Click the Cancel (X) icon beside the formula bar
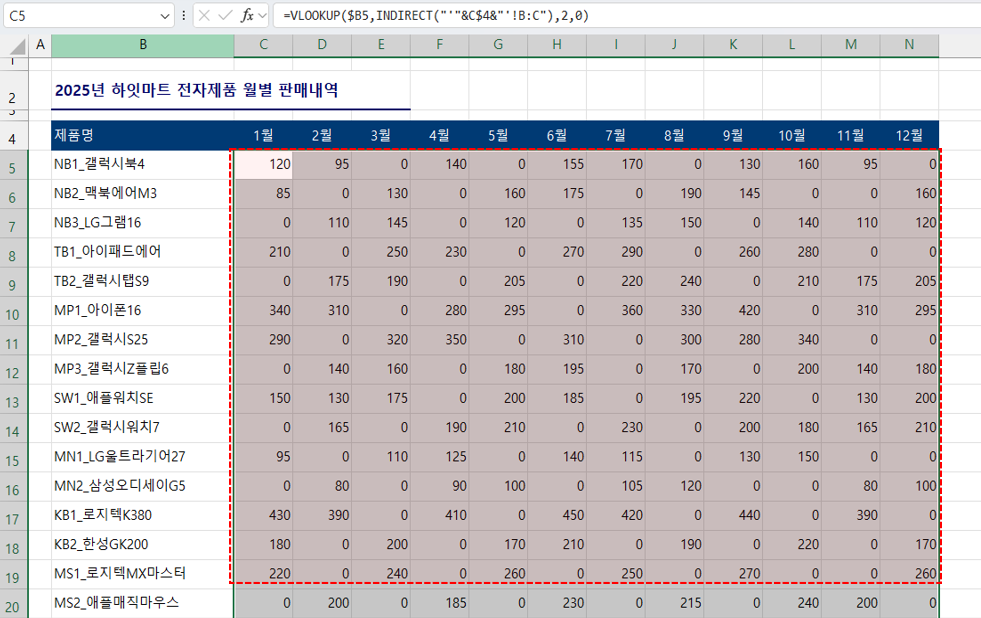The height and width of the screenshot is (618, 981). pyautogui.click(x=206, y=14)
